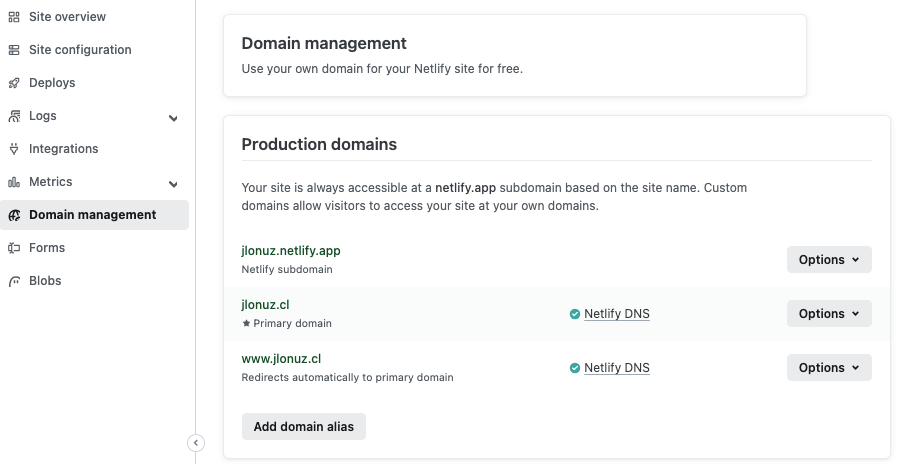Open Options dropdown for jlonuz.cl primary domain
Screen dimensions: 901x464
point(829,314)
